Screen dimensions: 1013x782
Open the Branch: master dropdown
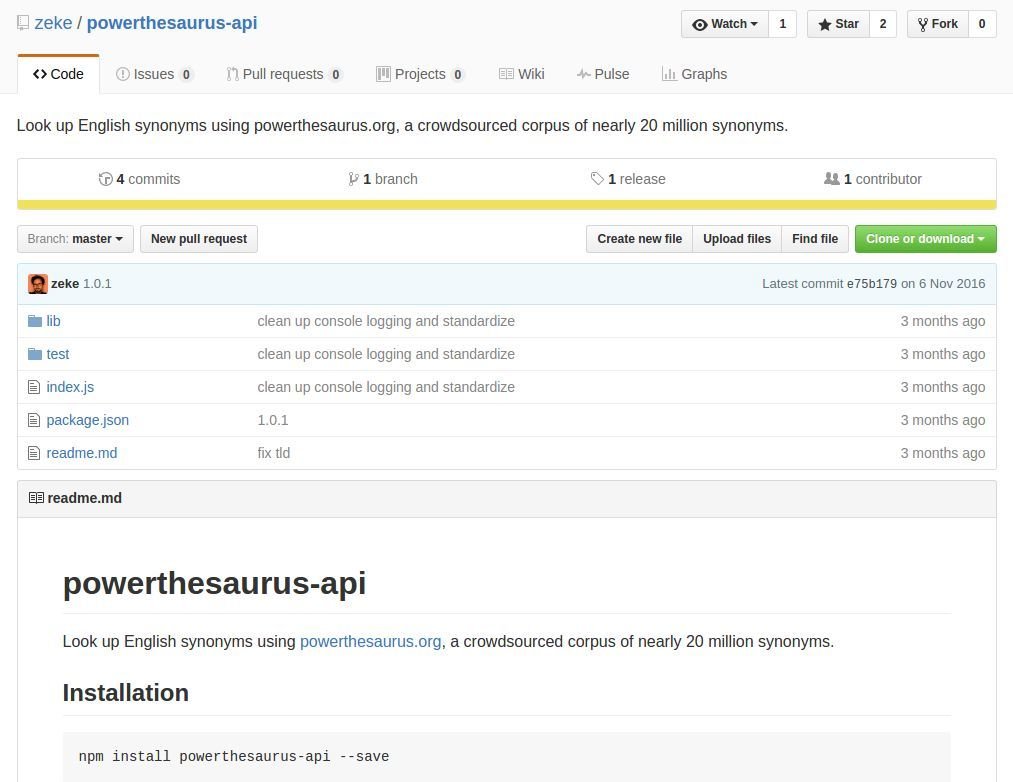75,239
